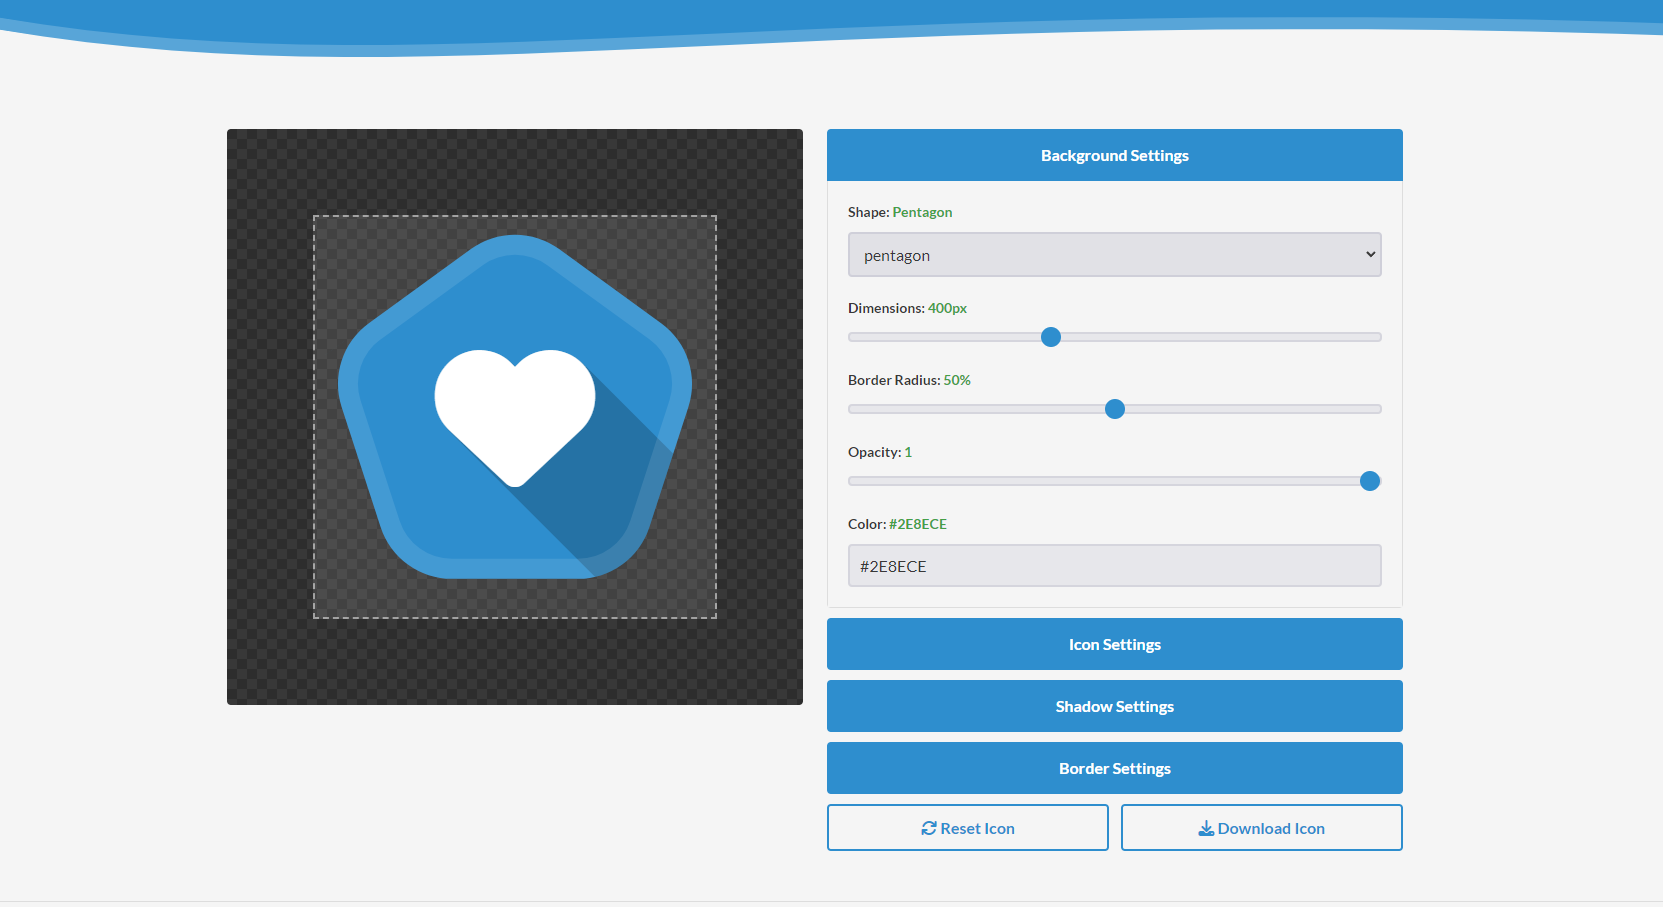Screen dimensions: 1663x907
Task: Click the refresh icon inside Reset Icon button
Action: click(930, 828)
